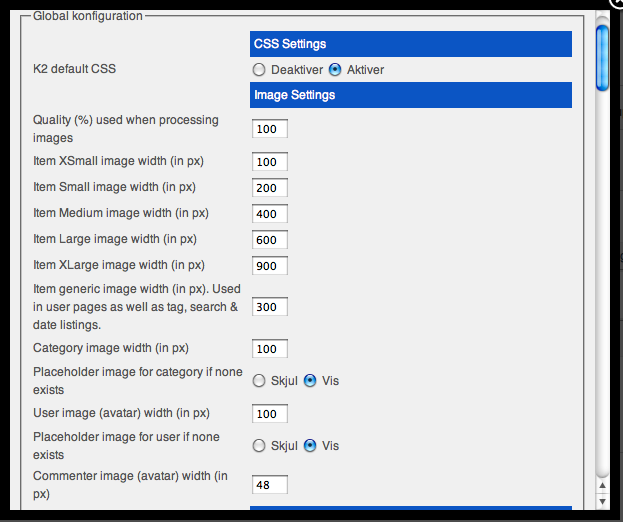The image size is (623, 522).
Task: Click the blue vertical scrollbar thumb
Action: click(x=602, y=58)
